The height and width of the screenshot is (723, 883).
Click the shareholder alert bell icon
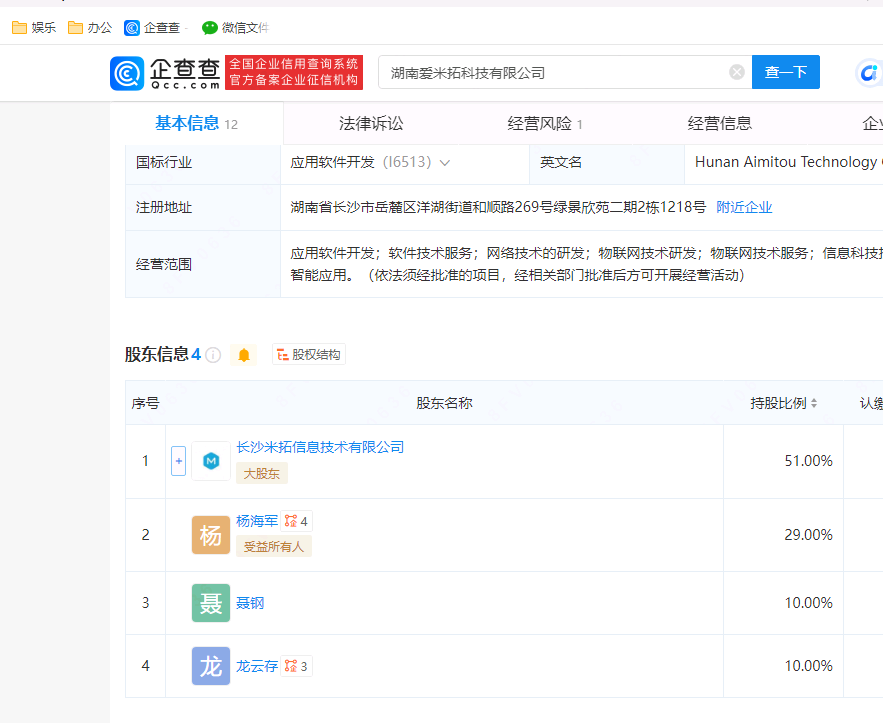(x=244, y=355)
